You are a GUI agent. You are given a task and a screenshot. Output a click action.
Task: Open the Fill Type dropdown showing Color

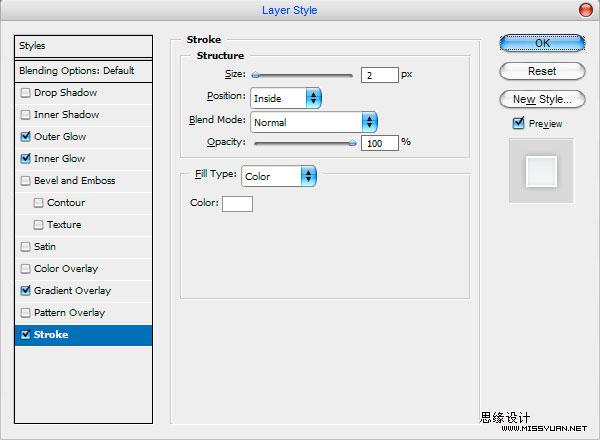click(279, 176)
